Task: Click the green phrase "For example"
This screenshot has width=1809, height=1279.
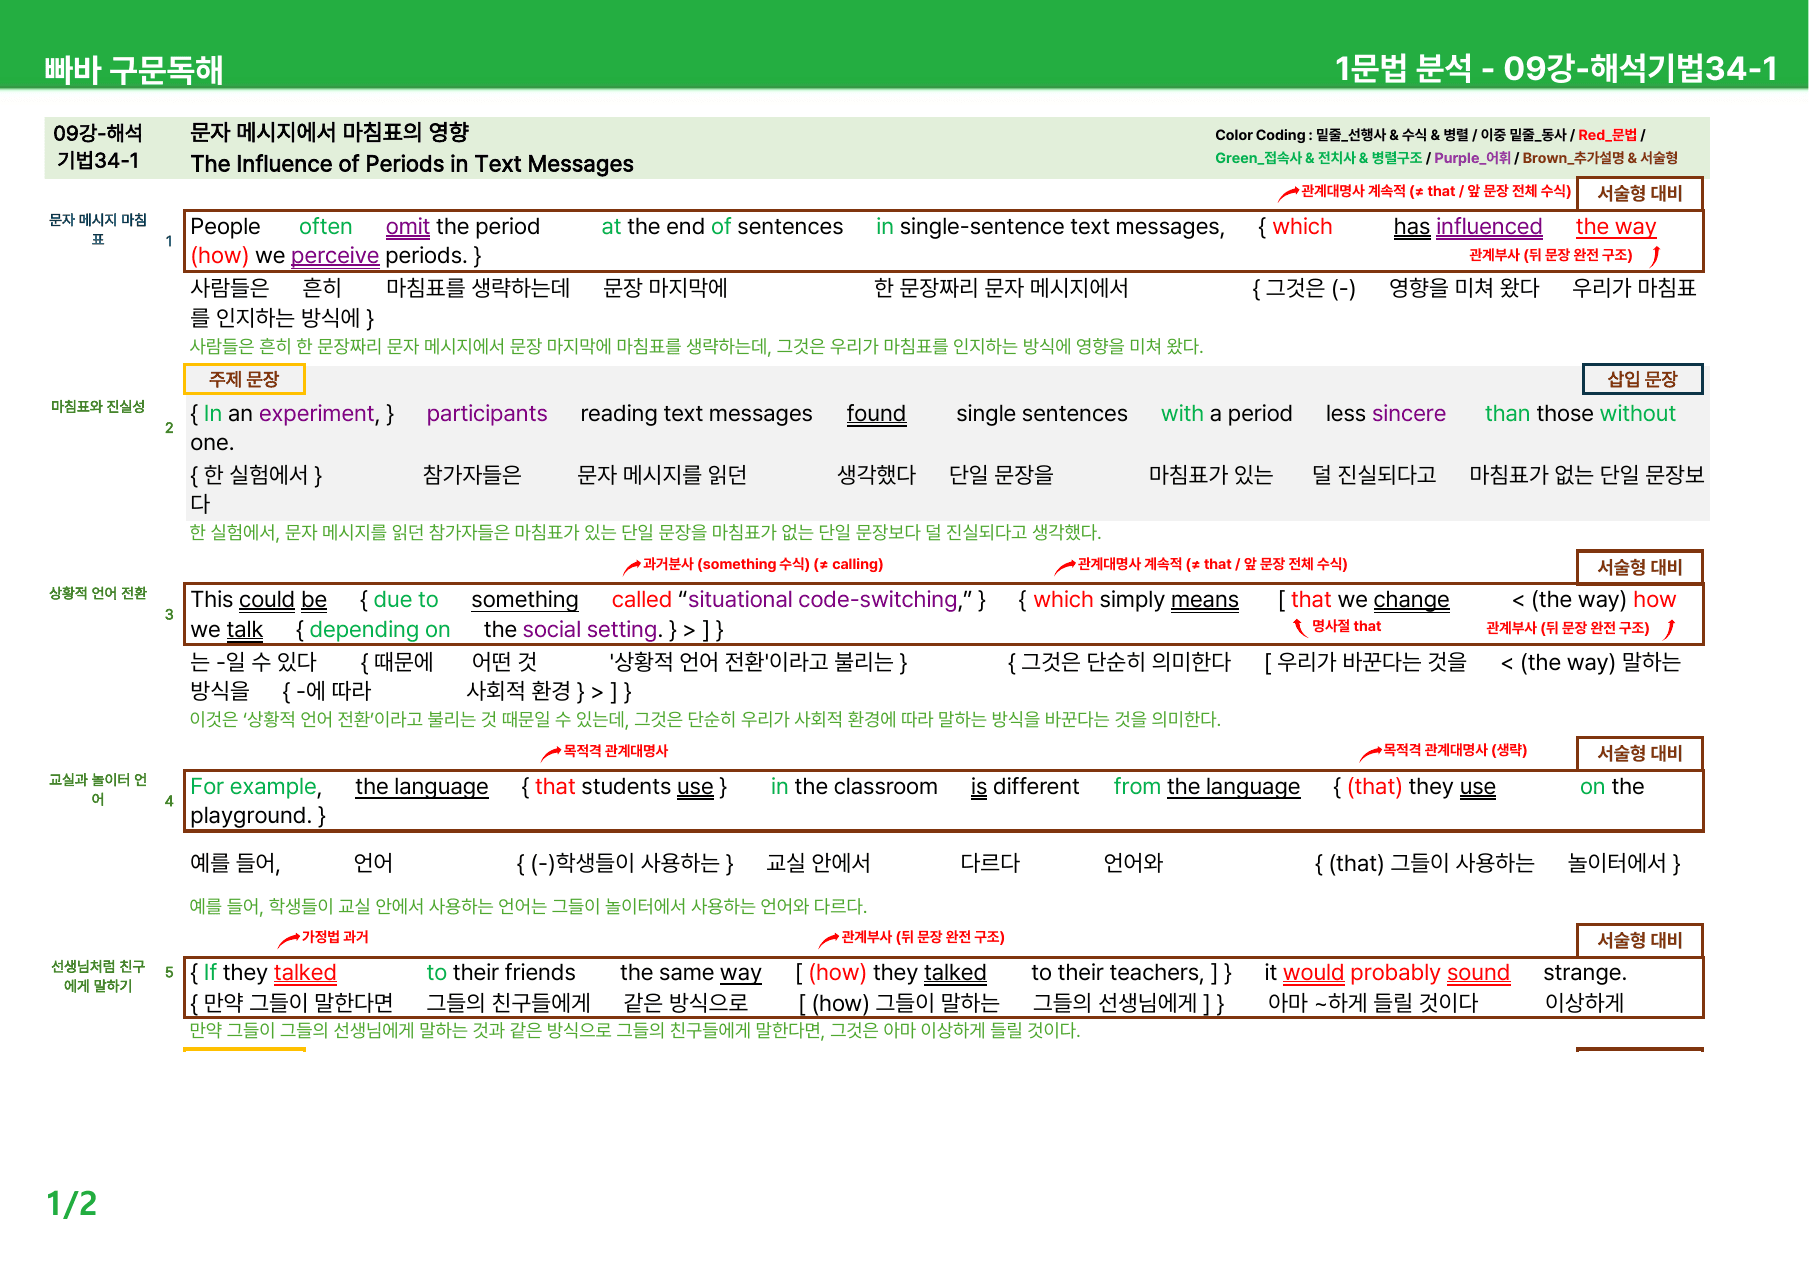Action: (x=254, y=787)
